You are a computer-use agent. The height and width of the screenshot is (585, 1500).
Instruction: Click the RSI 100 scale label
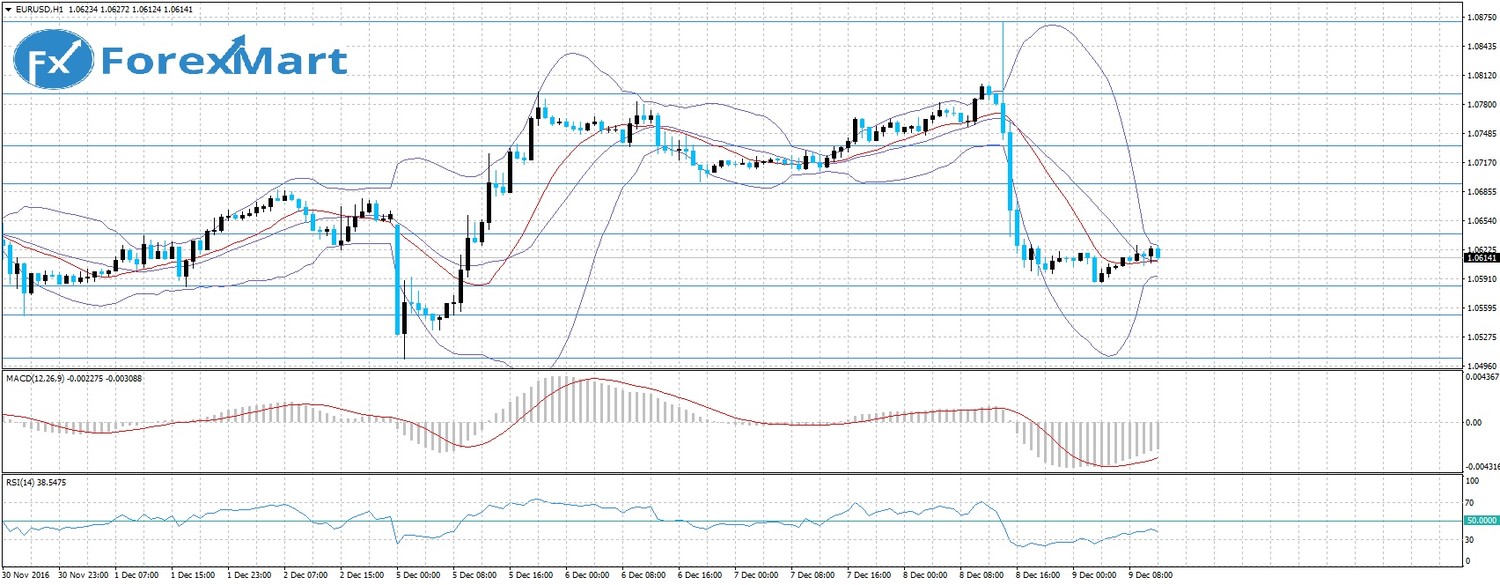tap(1471, 482)
